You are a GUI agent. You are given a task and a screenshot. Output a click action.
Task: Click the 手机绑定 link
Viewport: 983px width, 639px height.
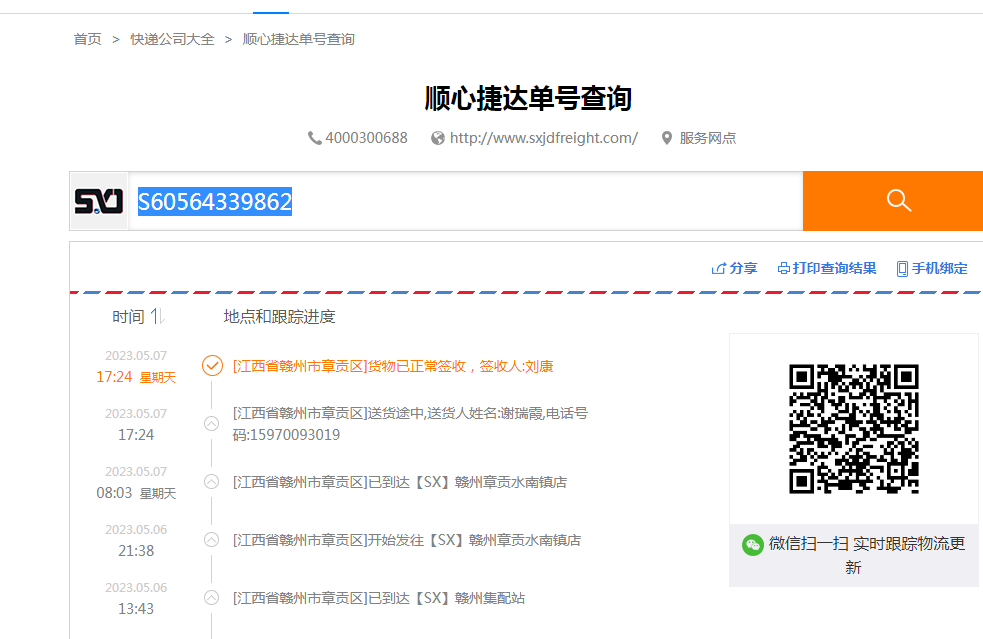pyautogui.click(x=939, y=268)
